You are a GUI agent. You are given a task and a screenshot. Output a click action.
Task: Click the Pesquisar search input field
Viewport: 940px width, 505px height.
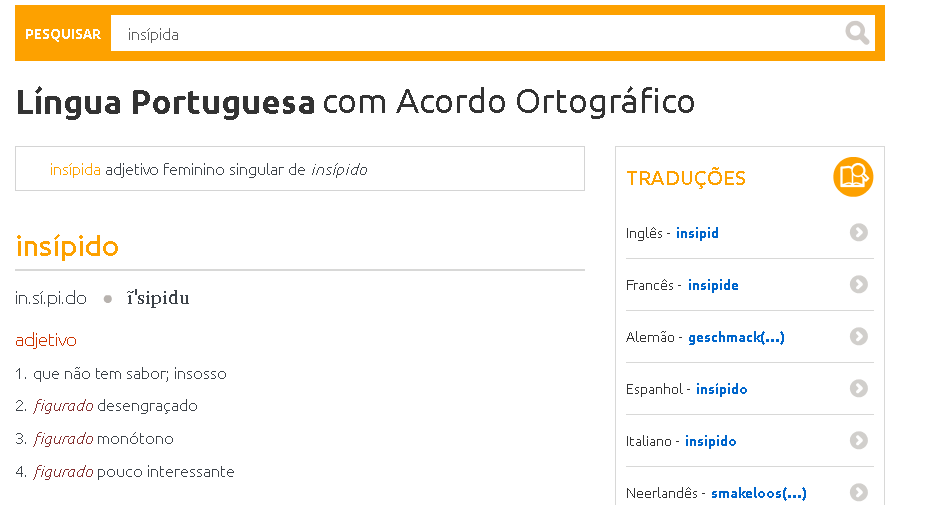click(477, 34)
